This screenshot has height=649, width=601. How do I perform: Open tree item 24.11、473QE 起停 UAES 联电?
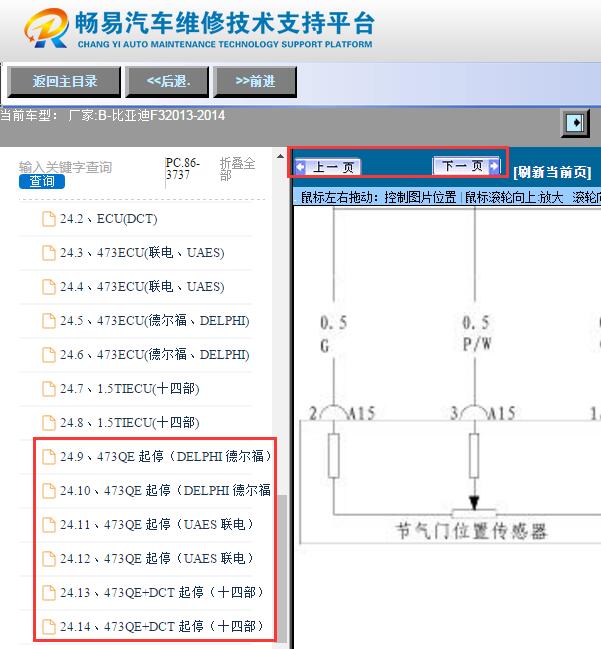[157, 524]
